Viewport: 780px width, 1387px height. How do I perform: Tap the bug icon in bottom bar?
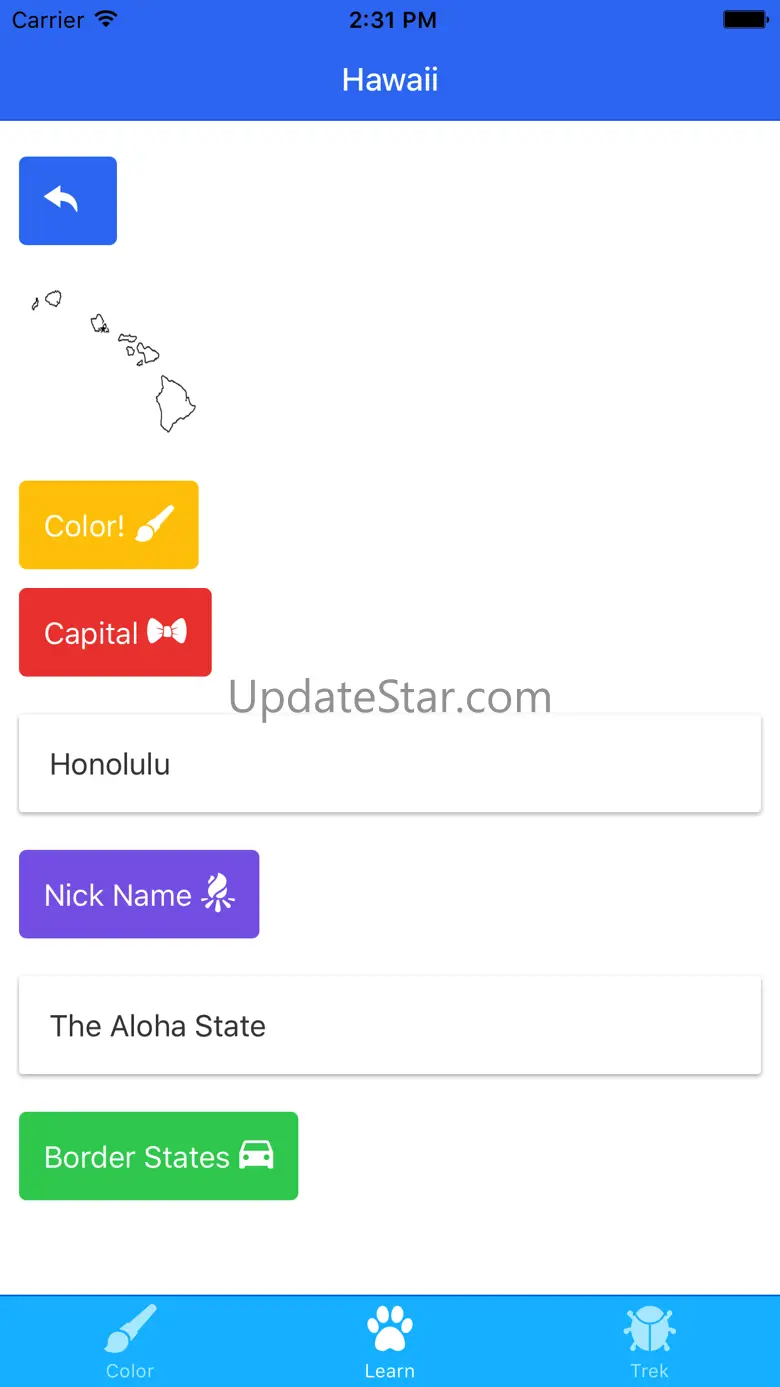[x=649, y=1330]
